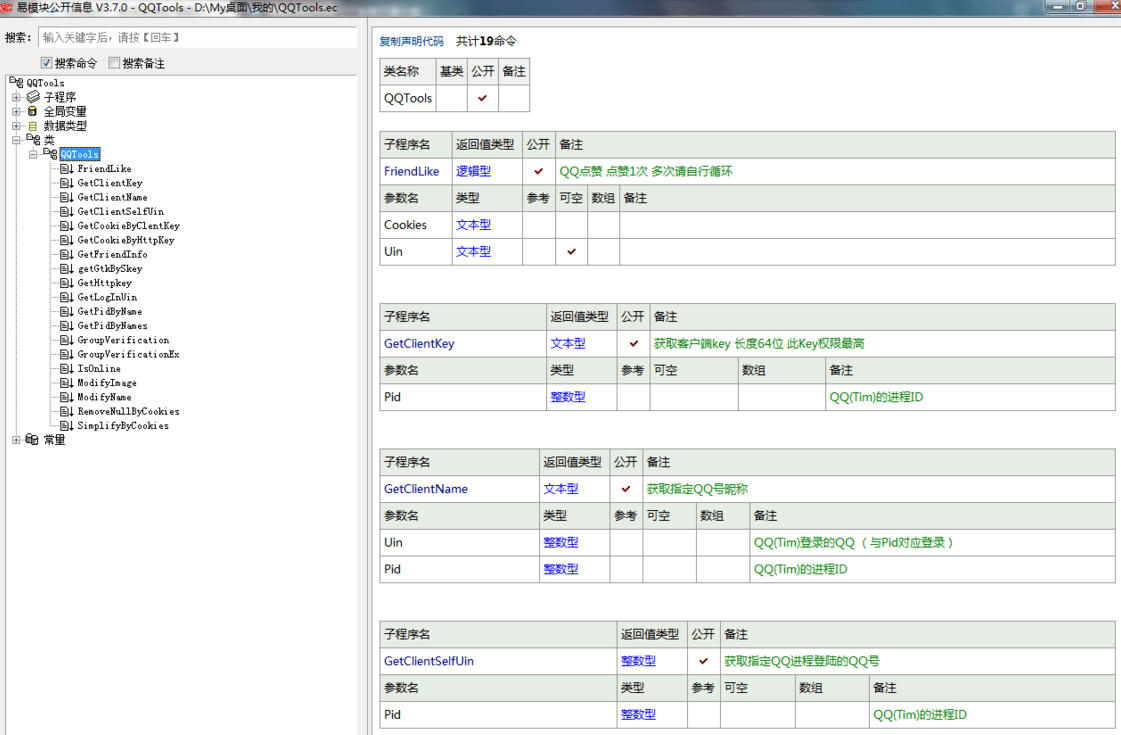1121x735 pixels.
Task: Click the icon beside FriendLike method
Action: pyautogui.click(x=66, y=169)
